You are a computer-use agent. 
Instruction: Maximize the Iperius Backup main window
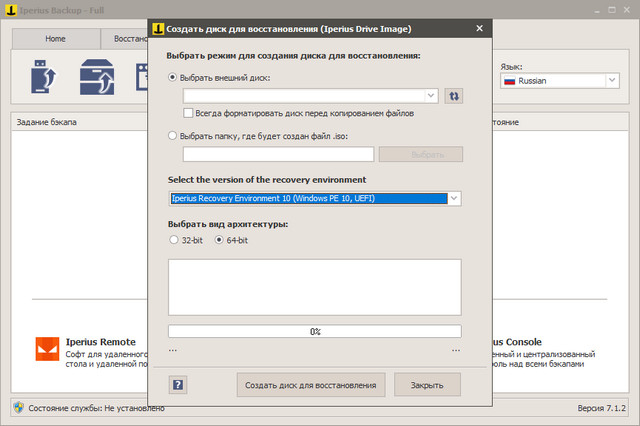pyautogui.click(x=612, y=10)
